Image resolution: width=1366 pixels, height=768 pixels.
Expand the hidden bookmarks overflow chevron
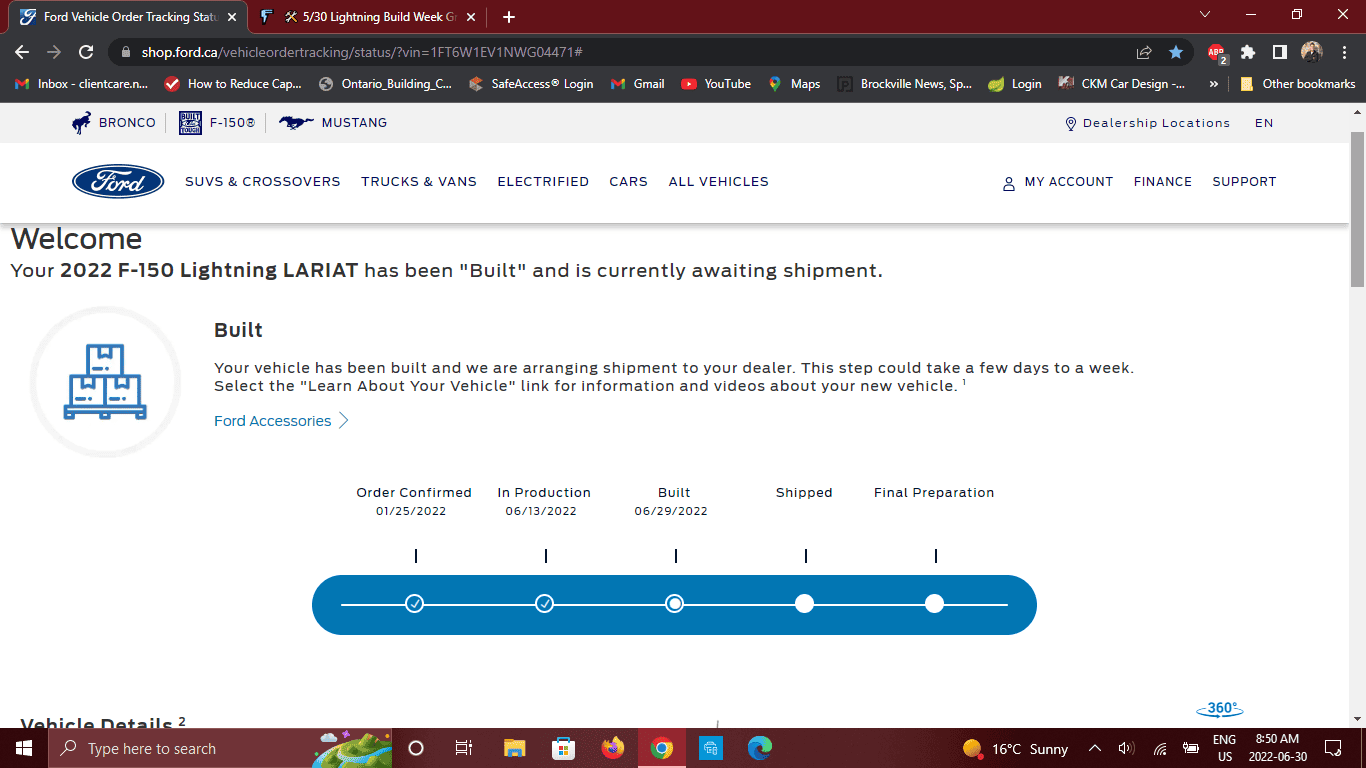[1214, 84]
